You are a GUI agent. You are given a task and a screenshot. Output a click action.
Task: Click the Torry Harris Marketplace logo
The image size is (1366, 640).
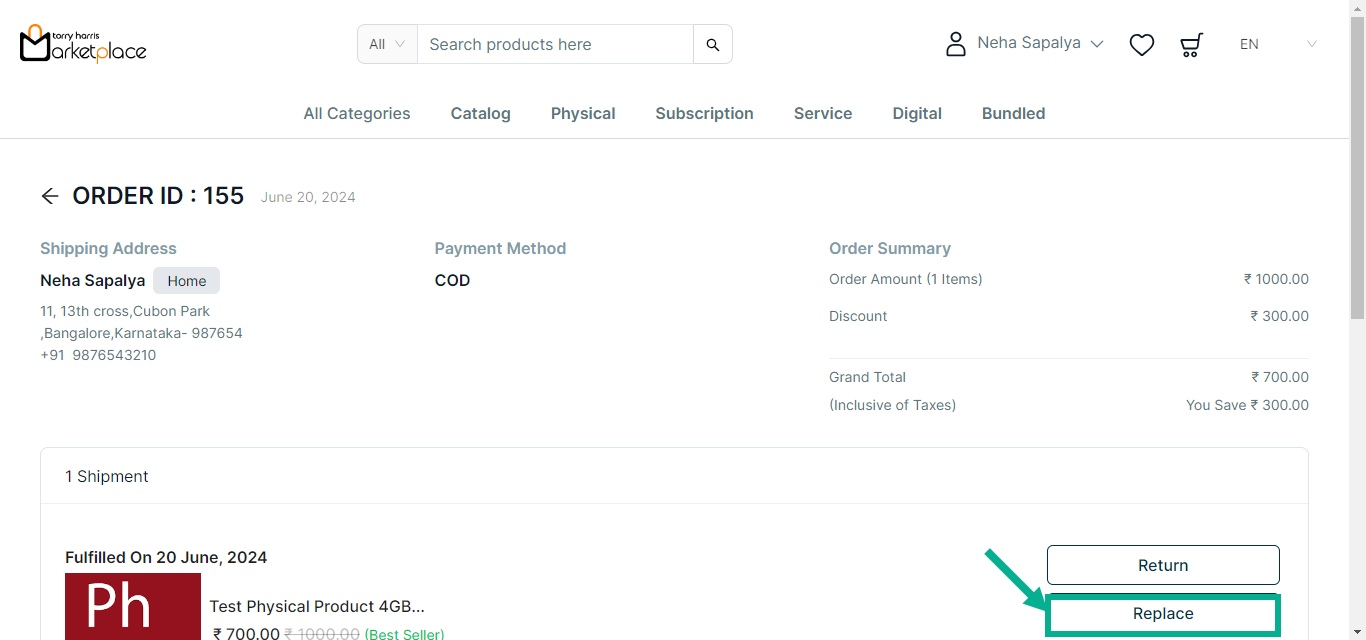pos(83,44)
